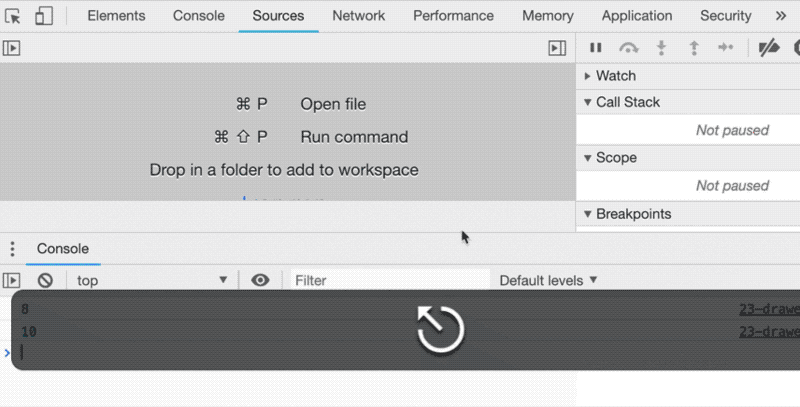Screen dimensions: 800x407
Task: Show more tabs with the chevron button
Action: pyautogui.click(x=781, y=16)
